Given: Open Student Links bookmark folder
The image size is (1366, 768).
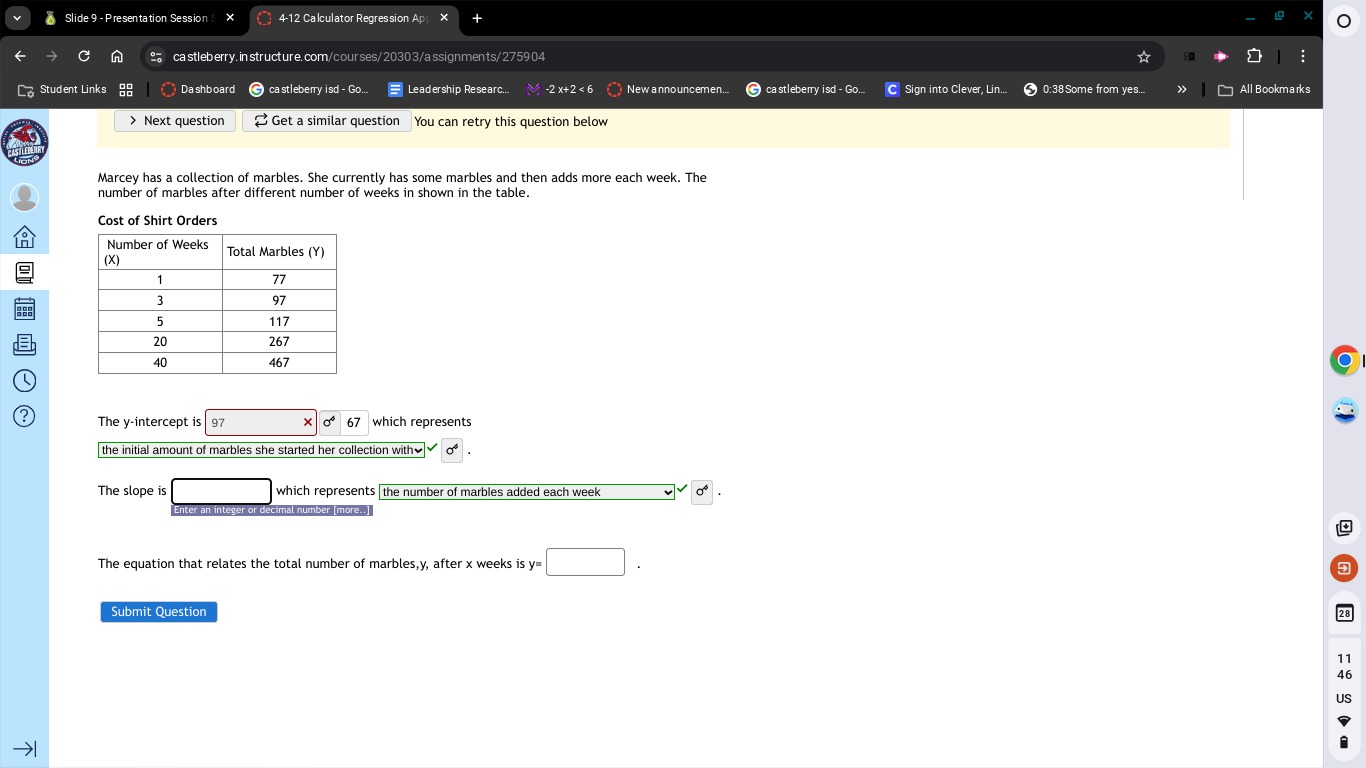Looking at the screenshot, I should click(x=63, y=89).
